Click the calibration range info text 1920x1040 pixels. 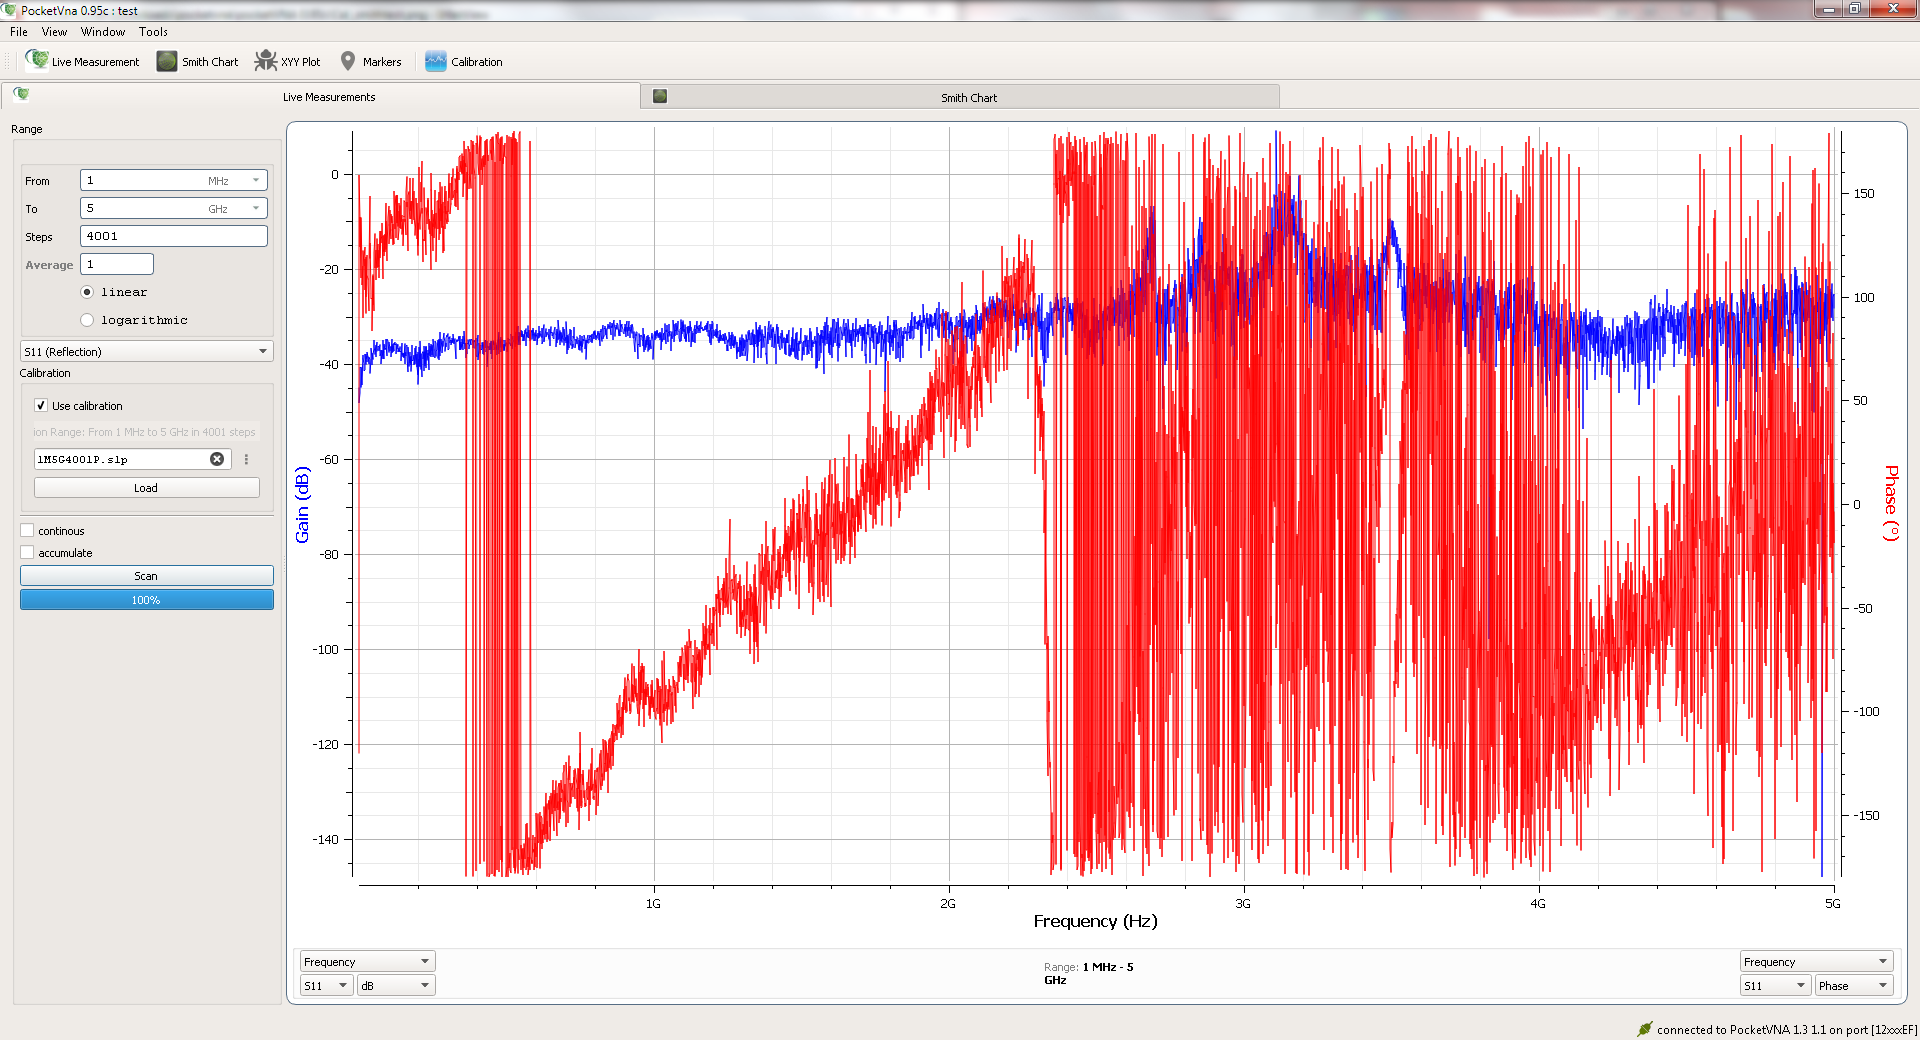(144, 432)
